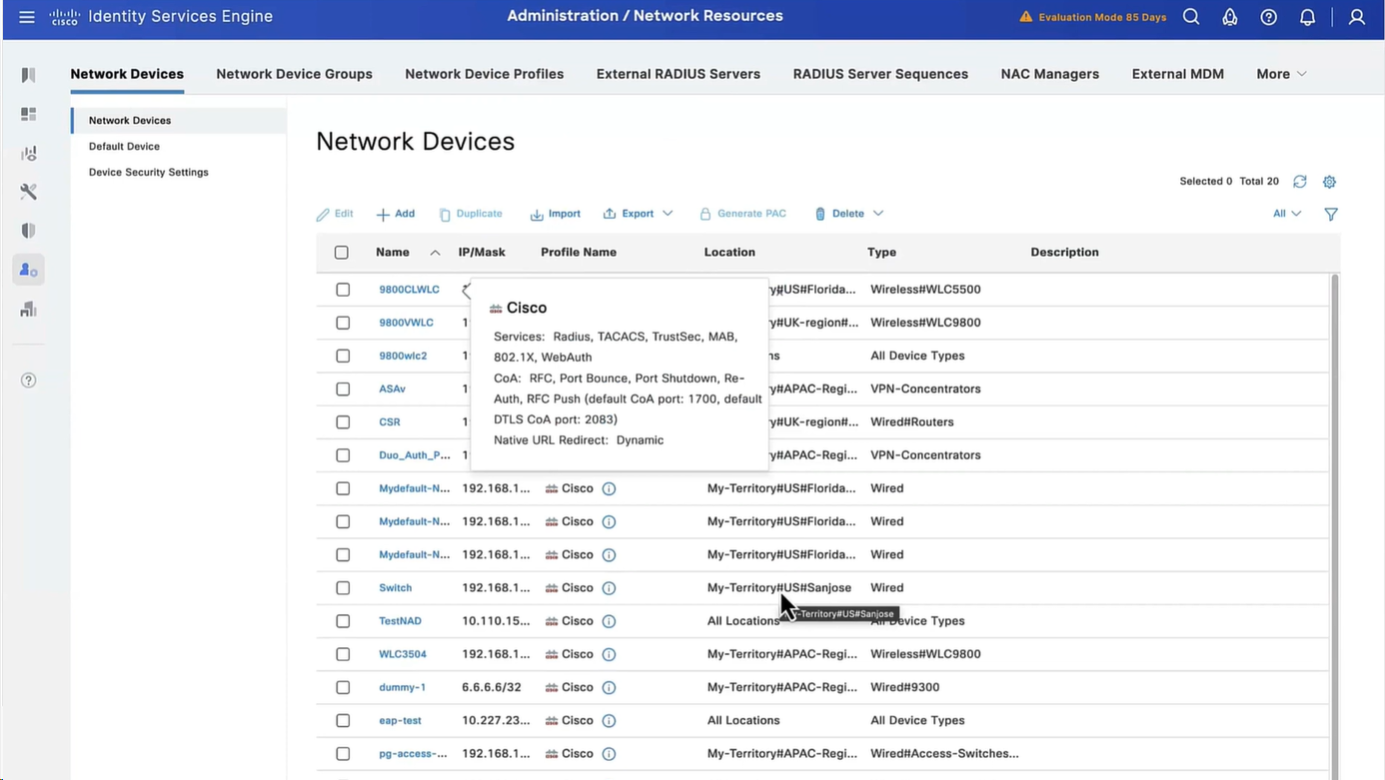
Task: Open the help question mark icon in header
Action: (x=1268, y=17)
